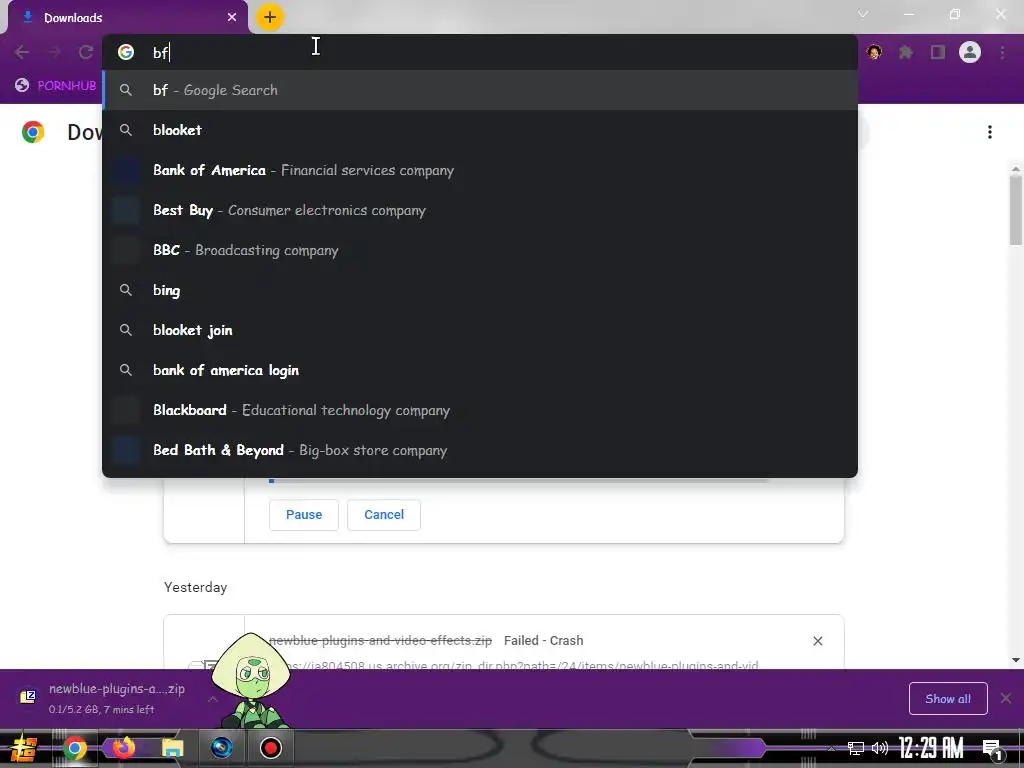Pick the 'bing' search suggestion

click(480, 290)
